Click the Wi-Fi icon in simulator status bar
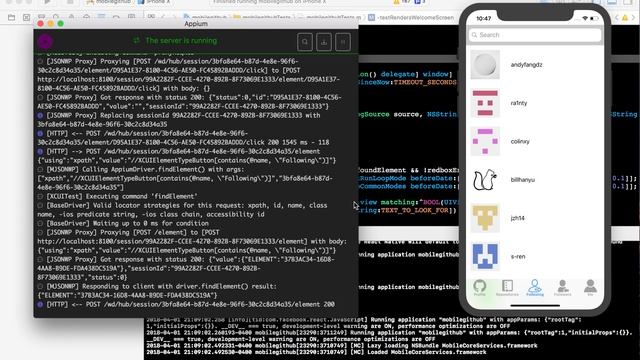640x360 pixels. tap(584, 18)
